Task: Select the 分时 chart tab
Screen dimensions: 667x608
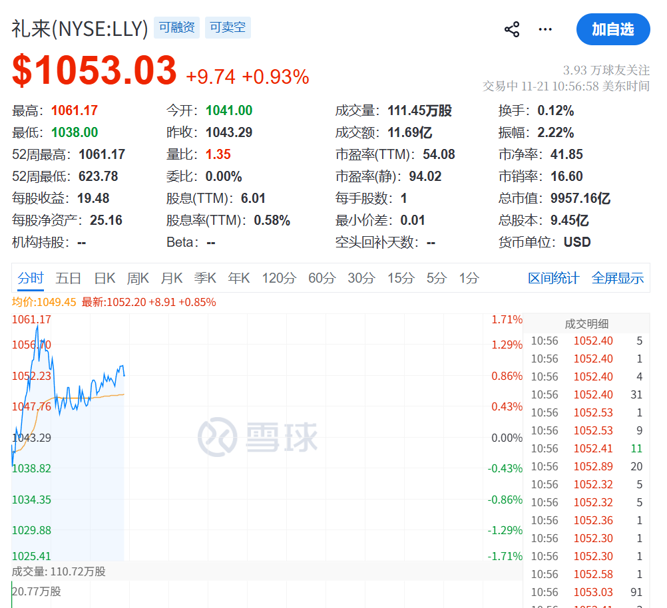Action: (30, 278)
